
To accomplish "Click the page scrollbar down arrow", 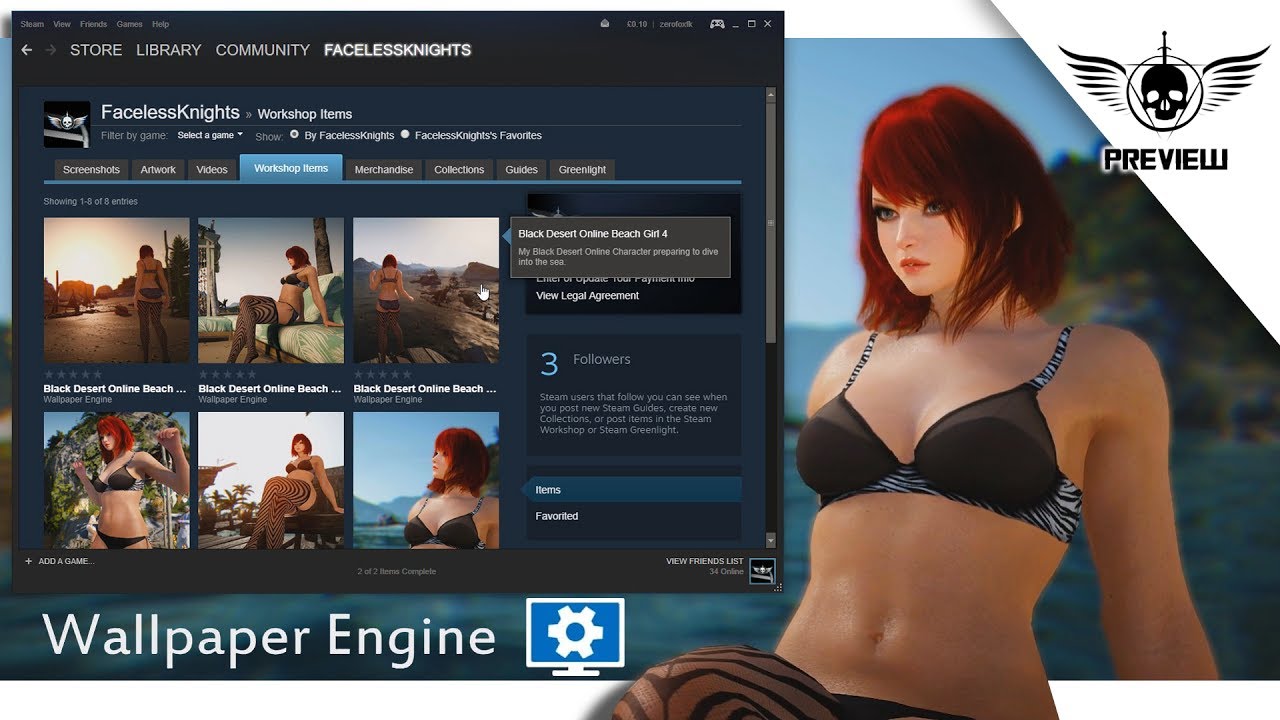I will pyautogui.click(x=771, y=540).
